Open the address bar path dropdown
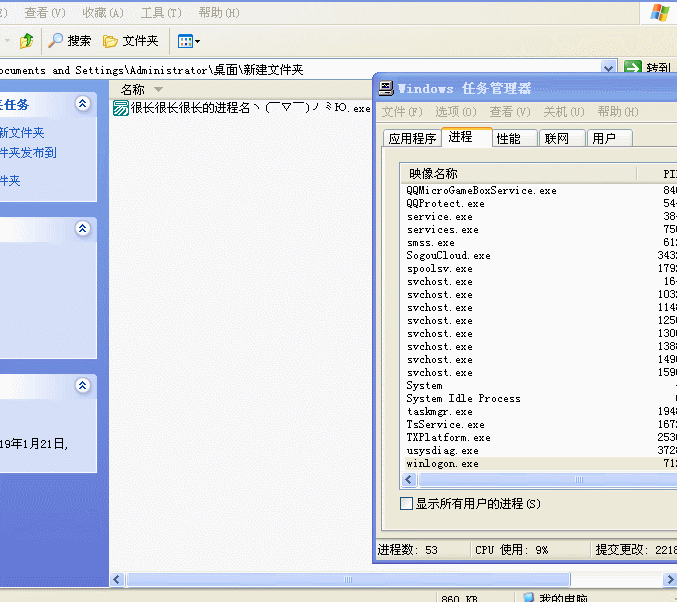The width and height of the screenshot is (677, 602). point(608,68)
